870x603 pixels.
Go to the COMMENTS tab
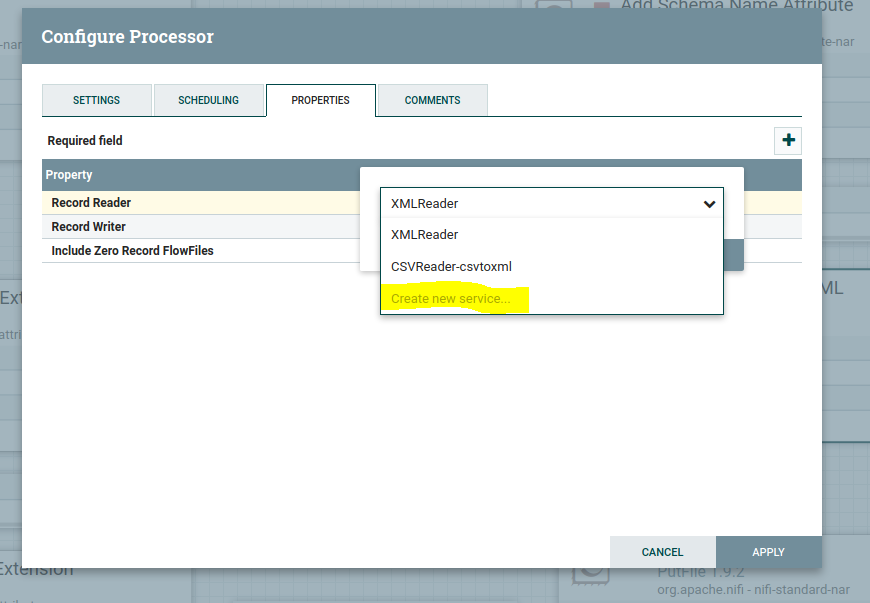pos(432,101)
